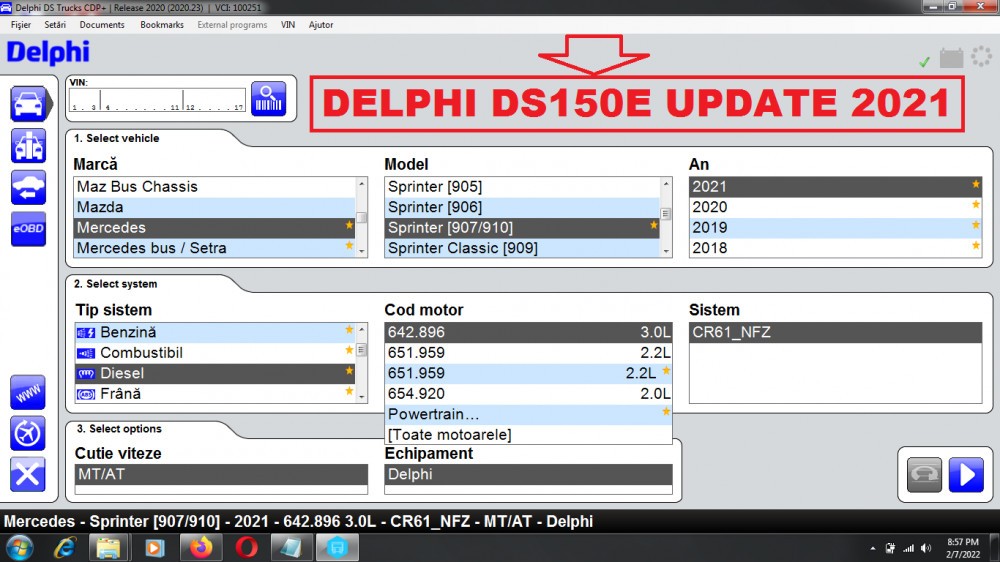Viewport: 1000px width, 562px height.
Task: Select Combustibil system type
Action: coord(215,353)
